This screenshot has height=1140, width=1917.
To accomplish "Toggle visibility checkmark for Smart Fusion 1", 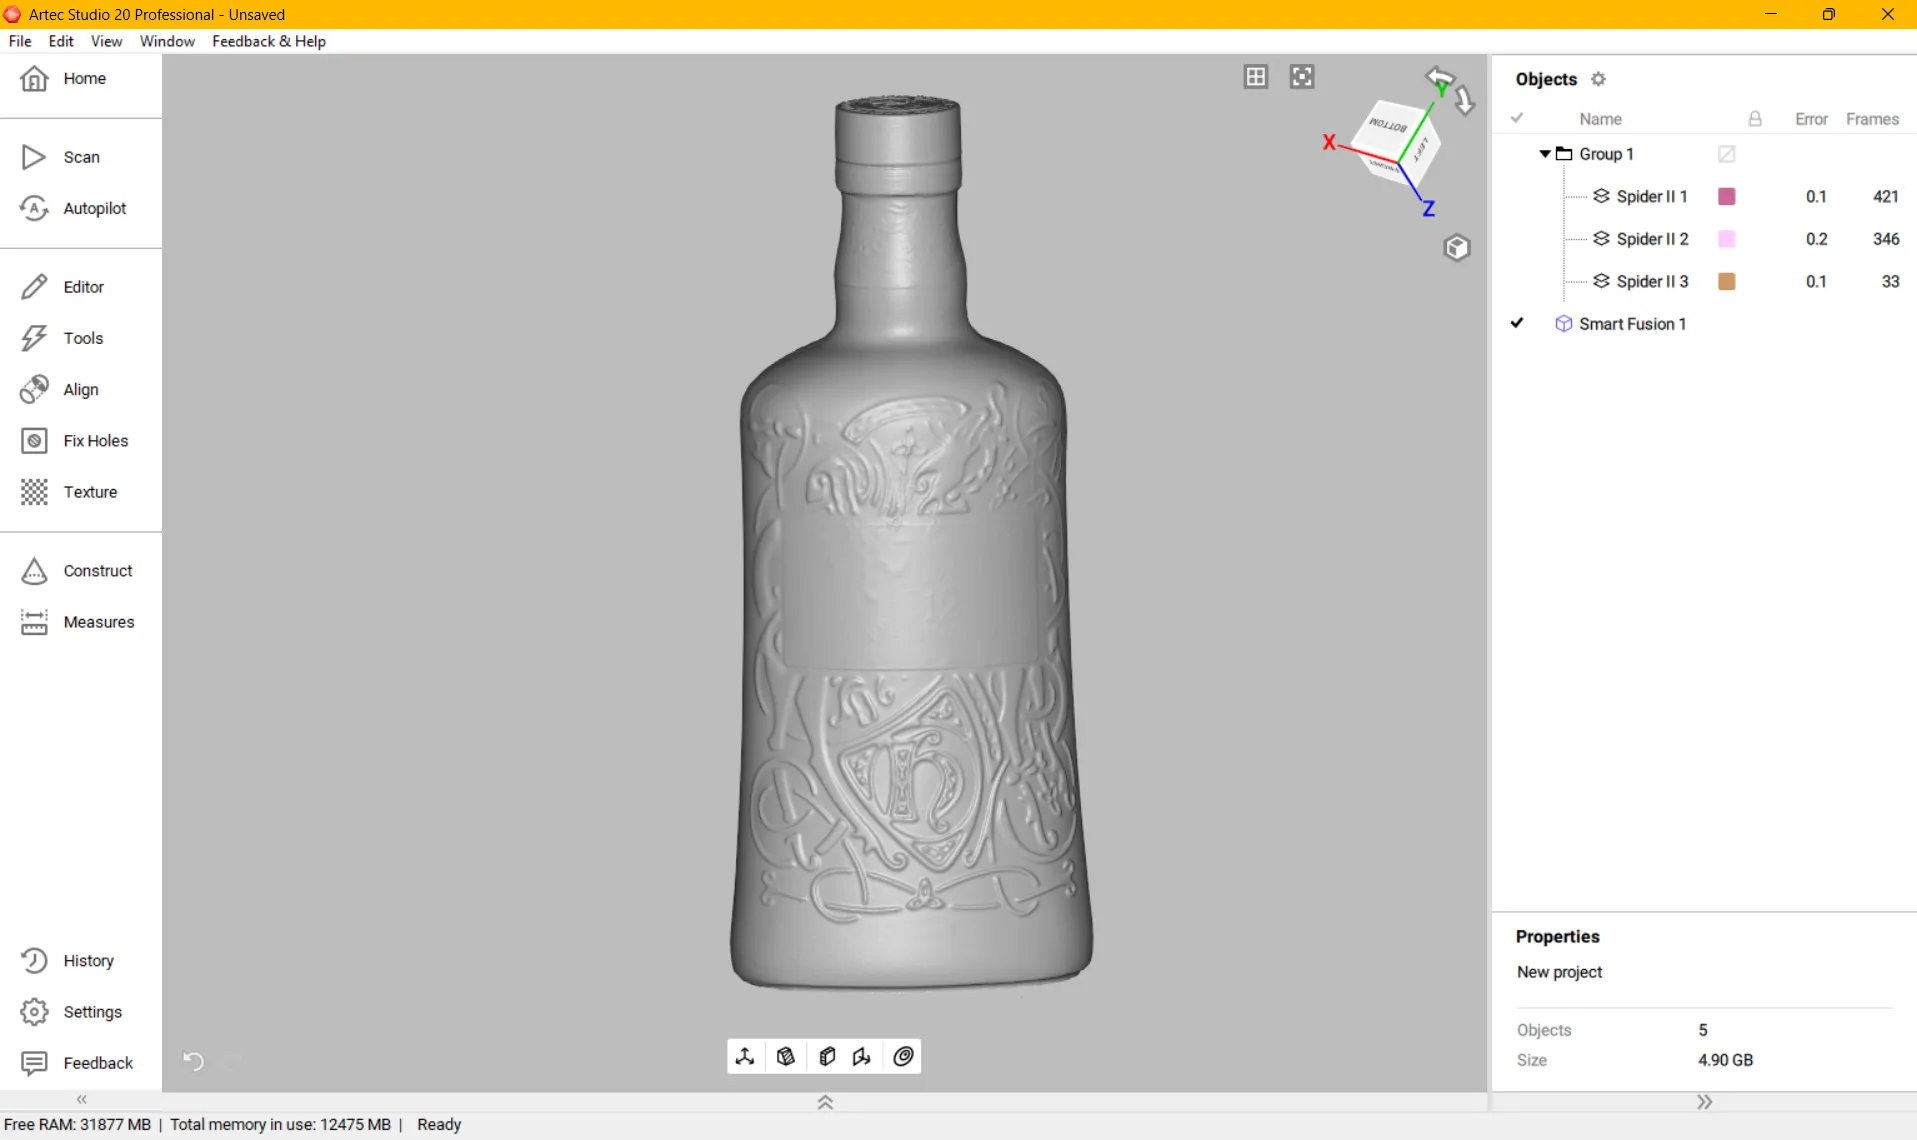I will 1517,323.
